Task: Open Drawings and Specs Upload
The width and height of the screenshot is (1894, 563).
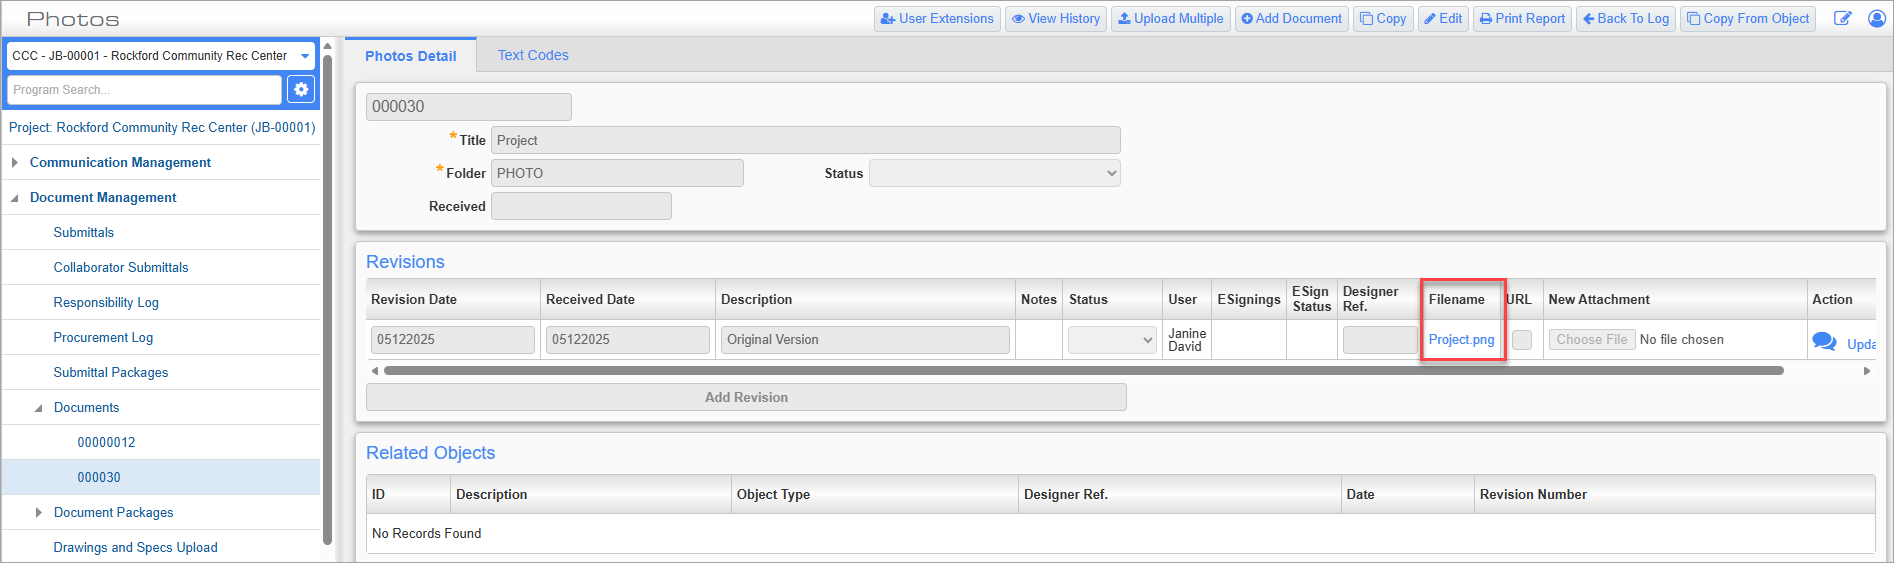Action: click(x=135, y=547)
